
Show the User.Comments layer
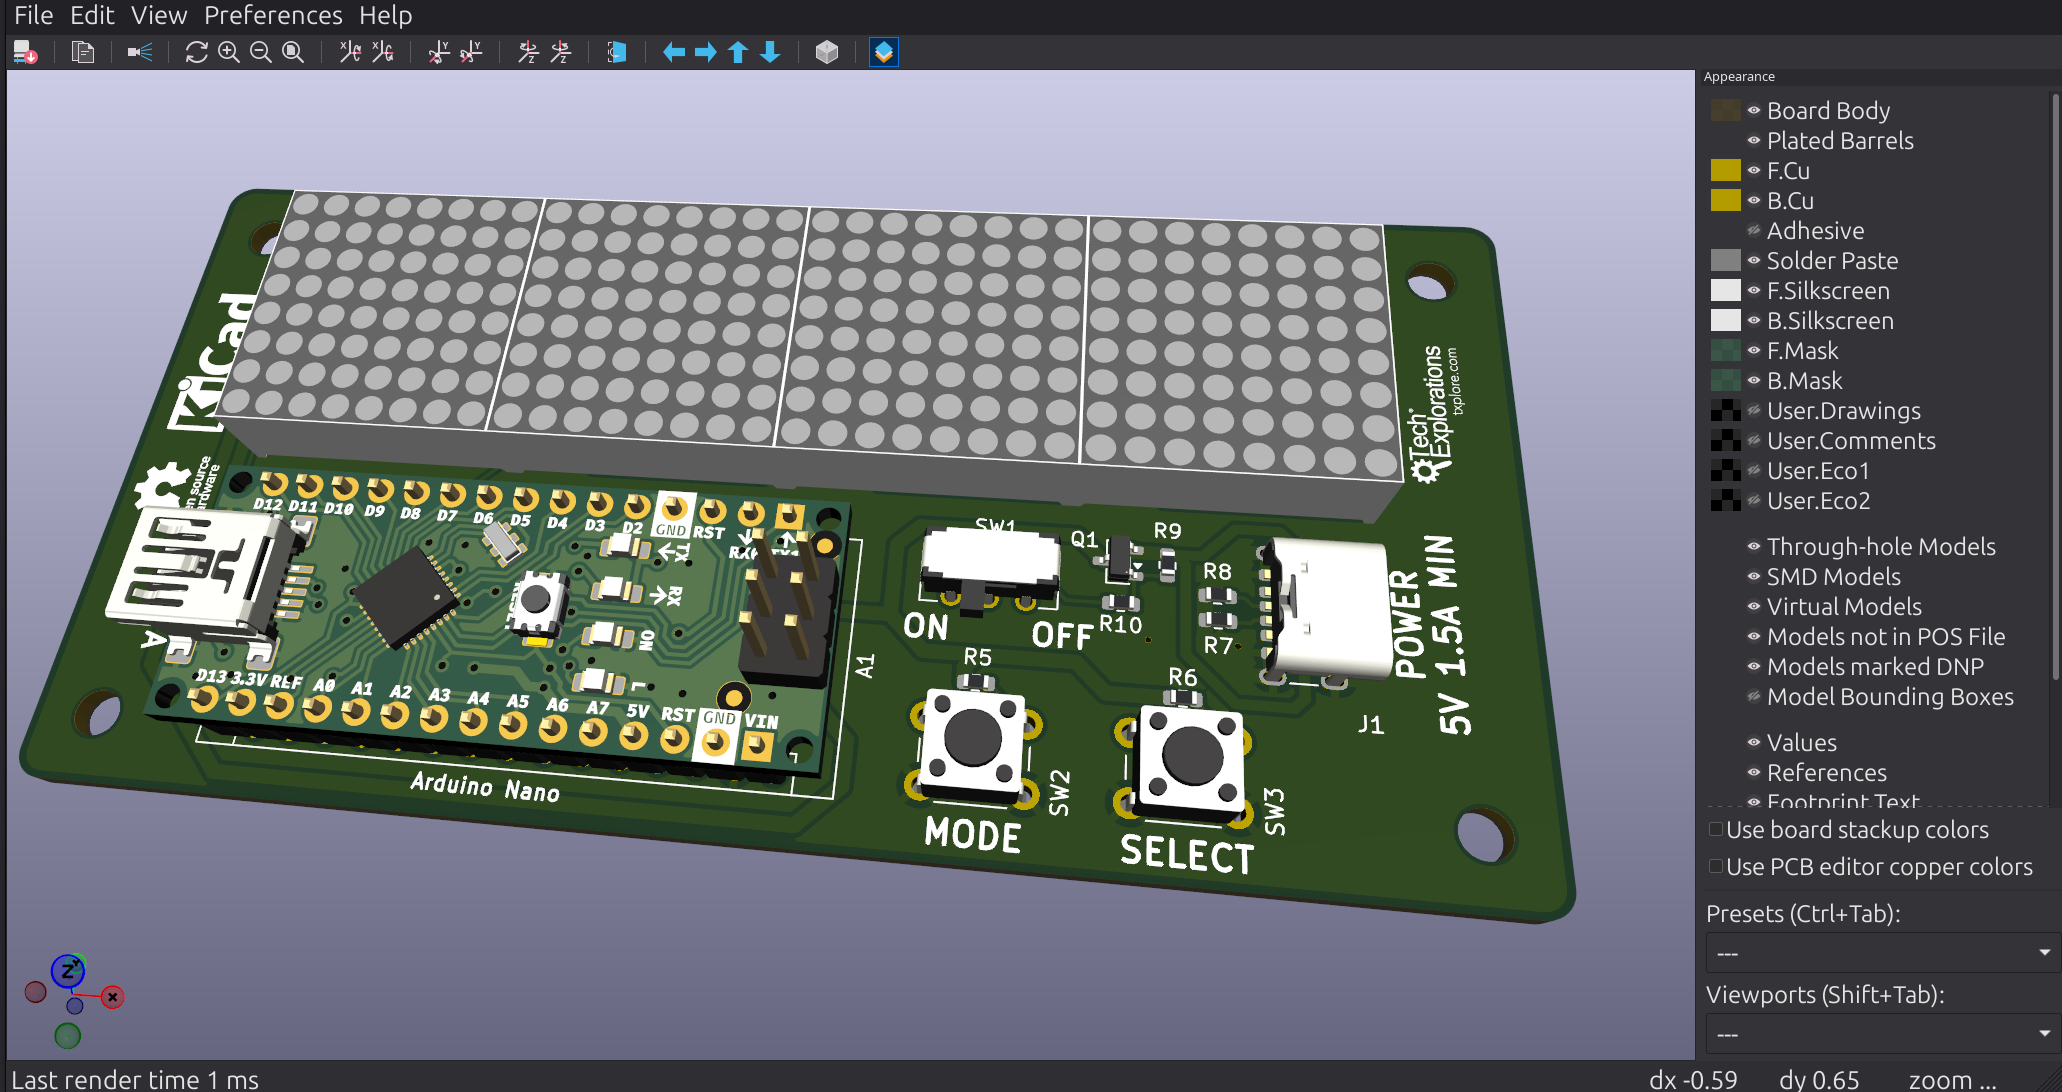pos(1753,441)
